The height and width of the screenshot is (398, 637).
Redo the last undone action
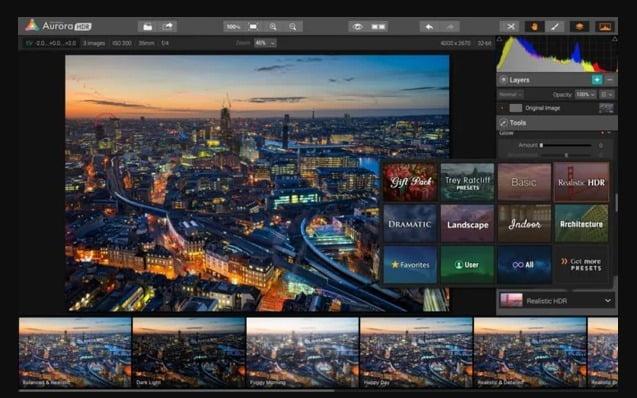[450, 27]
